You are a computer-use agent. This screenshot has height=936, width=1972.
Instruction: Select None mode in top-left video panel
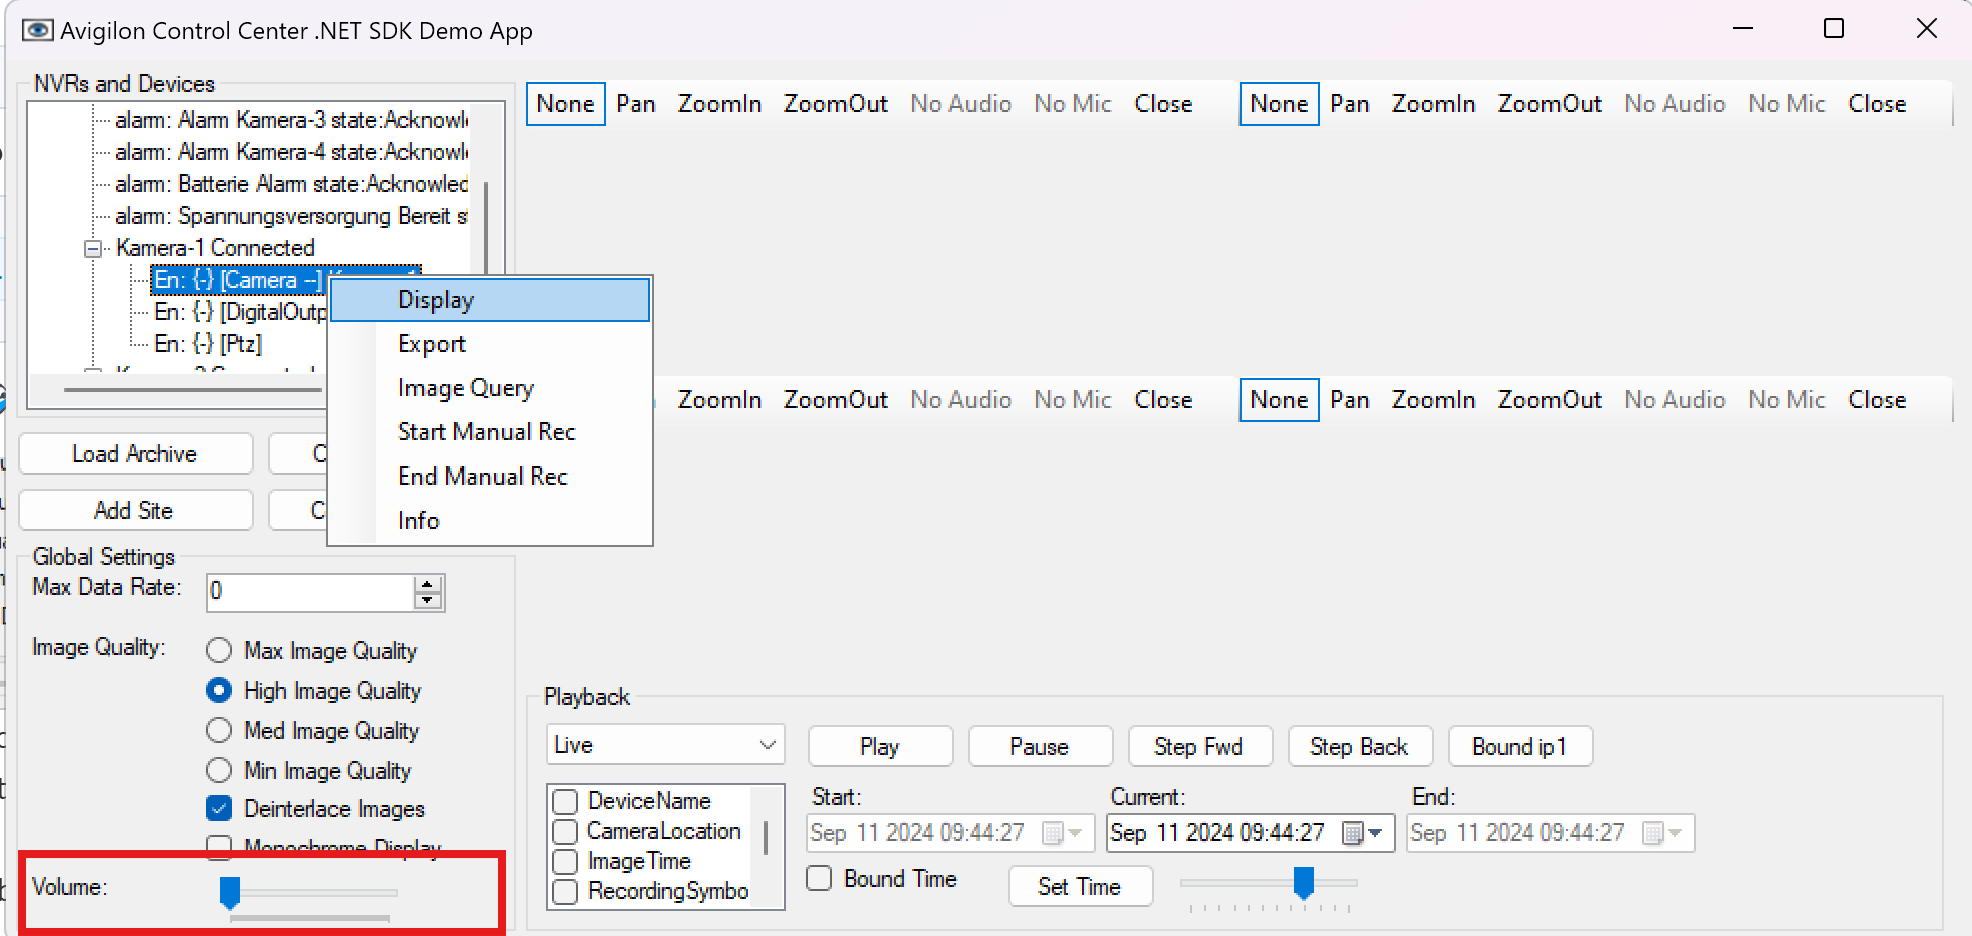[566, 104]
